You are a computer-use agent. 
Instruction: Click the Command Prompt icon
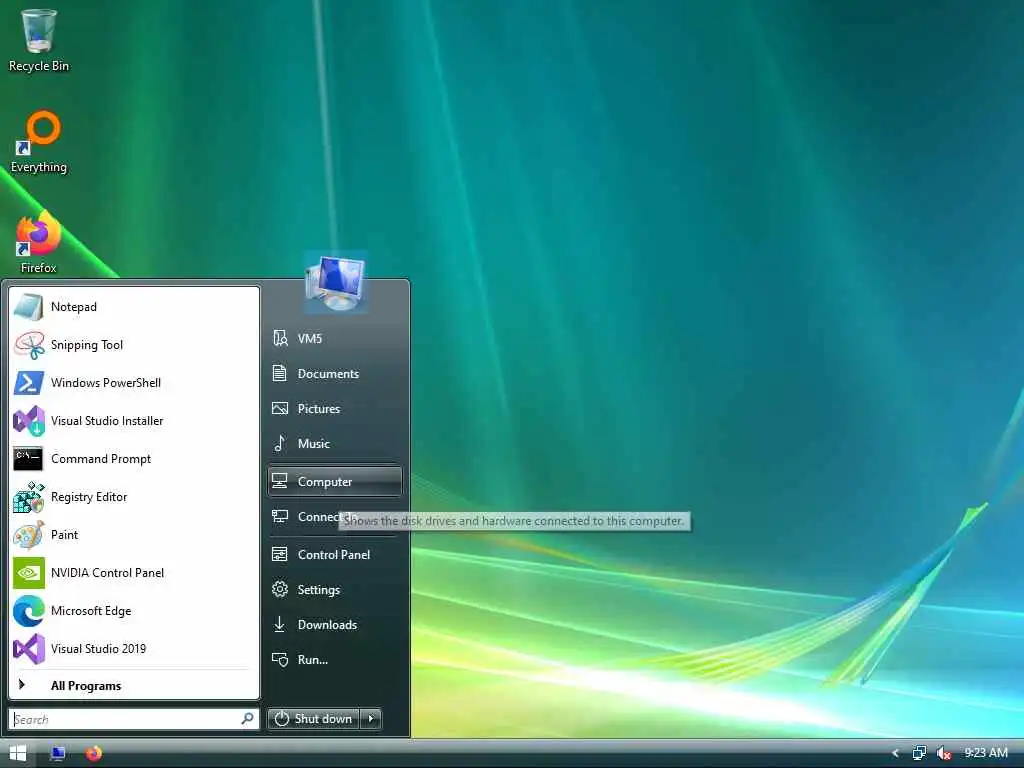[x=28, y=458]
